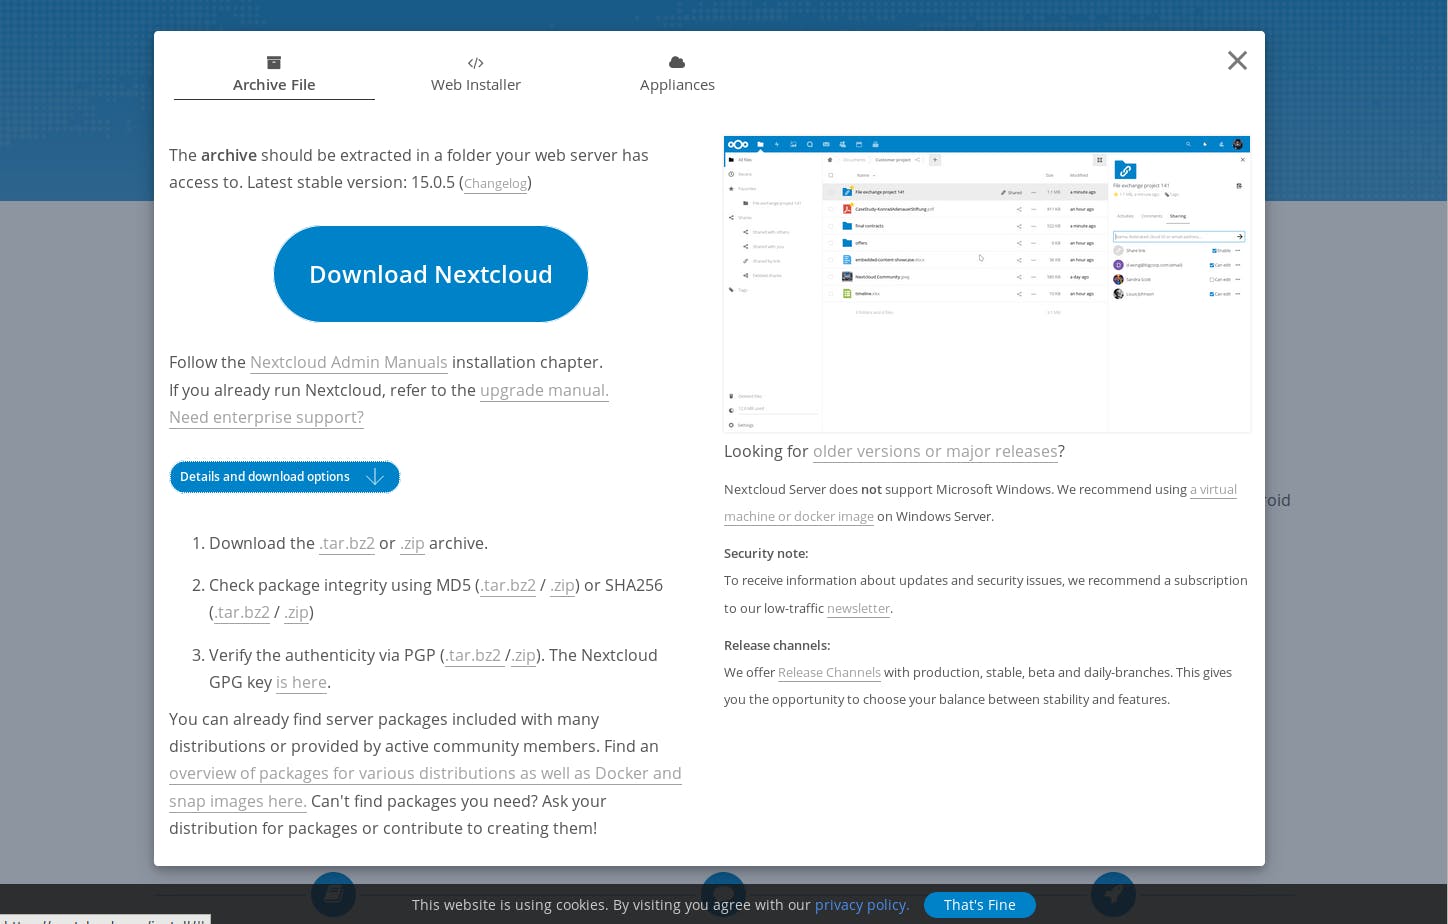Download the .zip archive in step 1

pos(412,543)
